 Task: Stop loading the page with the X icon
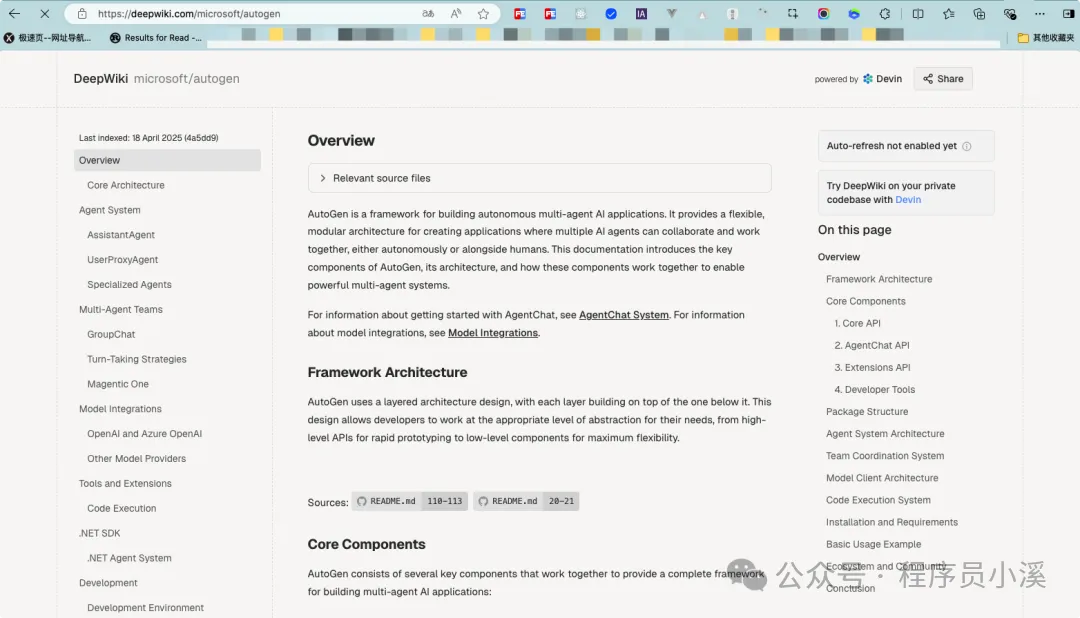coord(44,13)
